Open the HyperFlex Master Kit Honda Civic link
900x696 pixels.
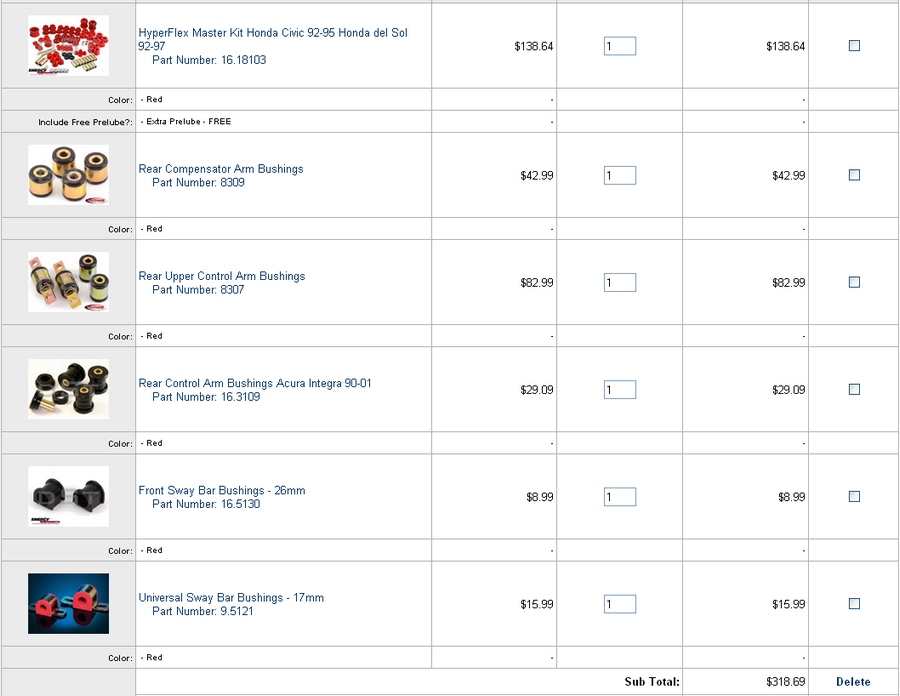[x=273, y=40]
